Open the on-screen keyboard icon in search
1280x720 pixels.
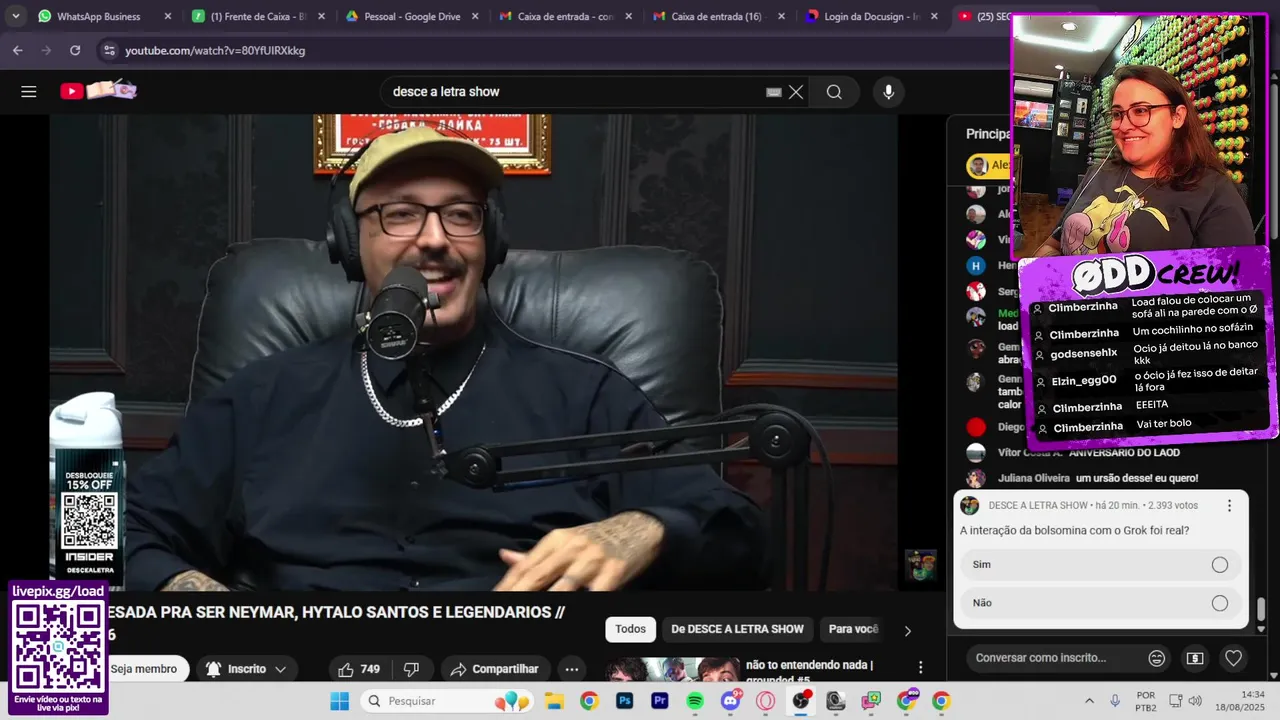click(x=773, y=92)
